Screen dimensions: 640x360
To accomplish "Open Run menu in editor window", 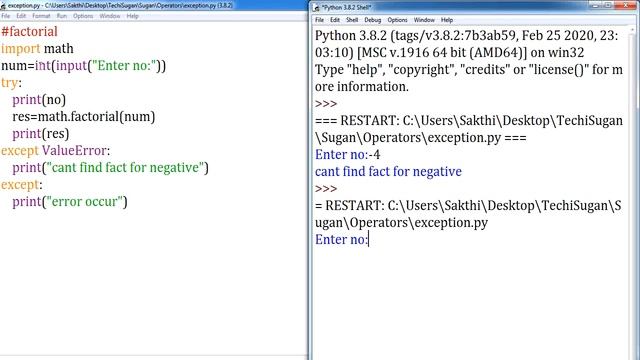I will [x=62, y=16].
